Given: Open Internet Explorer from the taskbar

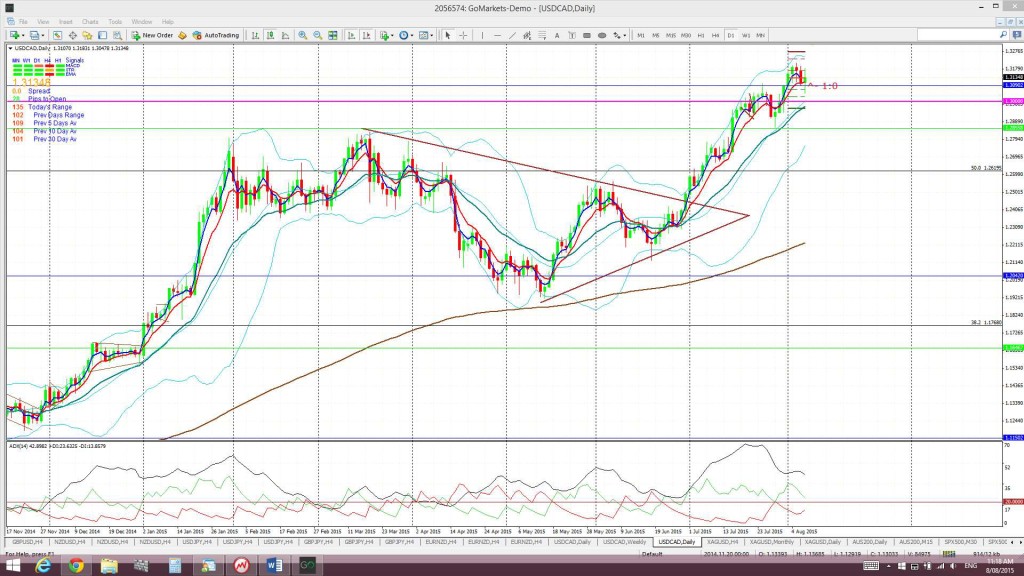Looking at the screenshot, I should click(x=43, y=566).
